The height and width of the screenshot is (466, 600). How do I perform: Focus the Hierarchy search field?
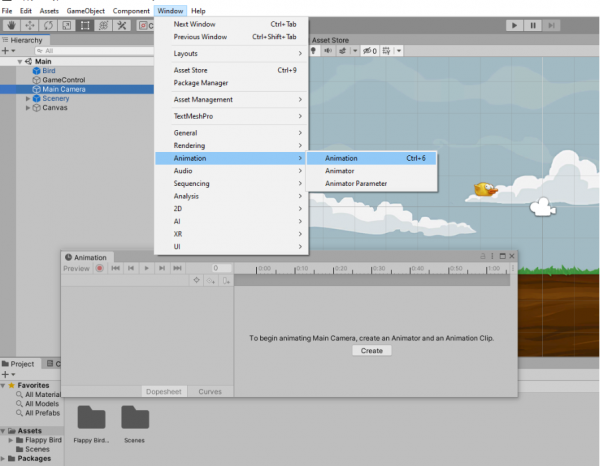(94, 51)
